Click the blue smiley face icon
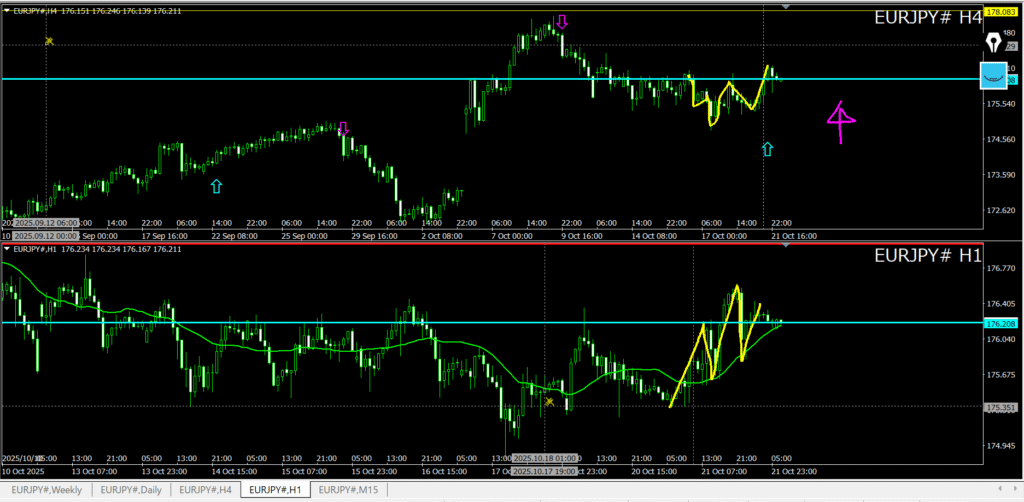1024x502 pixels. (x=993, y=75)
